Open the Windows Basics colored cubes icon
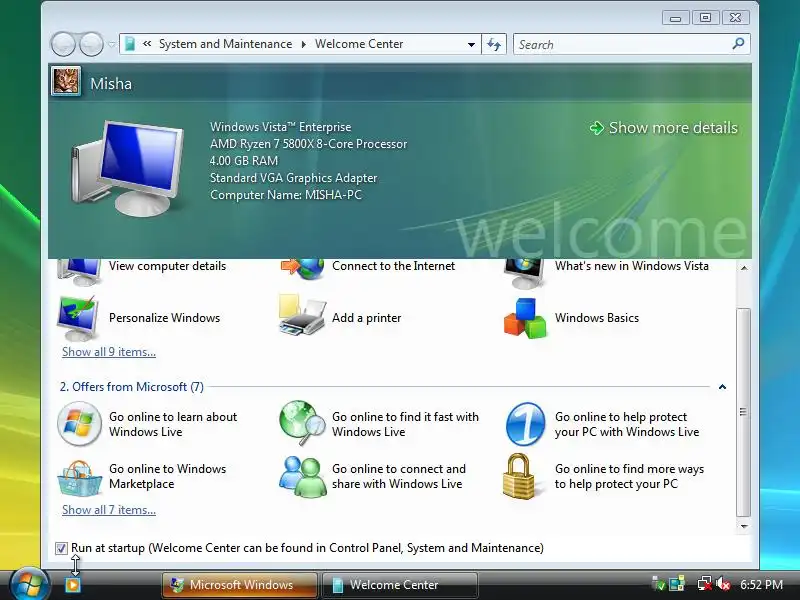The image size is (800, 600). 526,318
